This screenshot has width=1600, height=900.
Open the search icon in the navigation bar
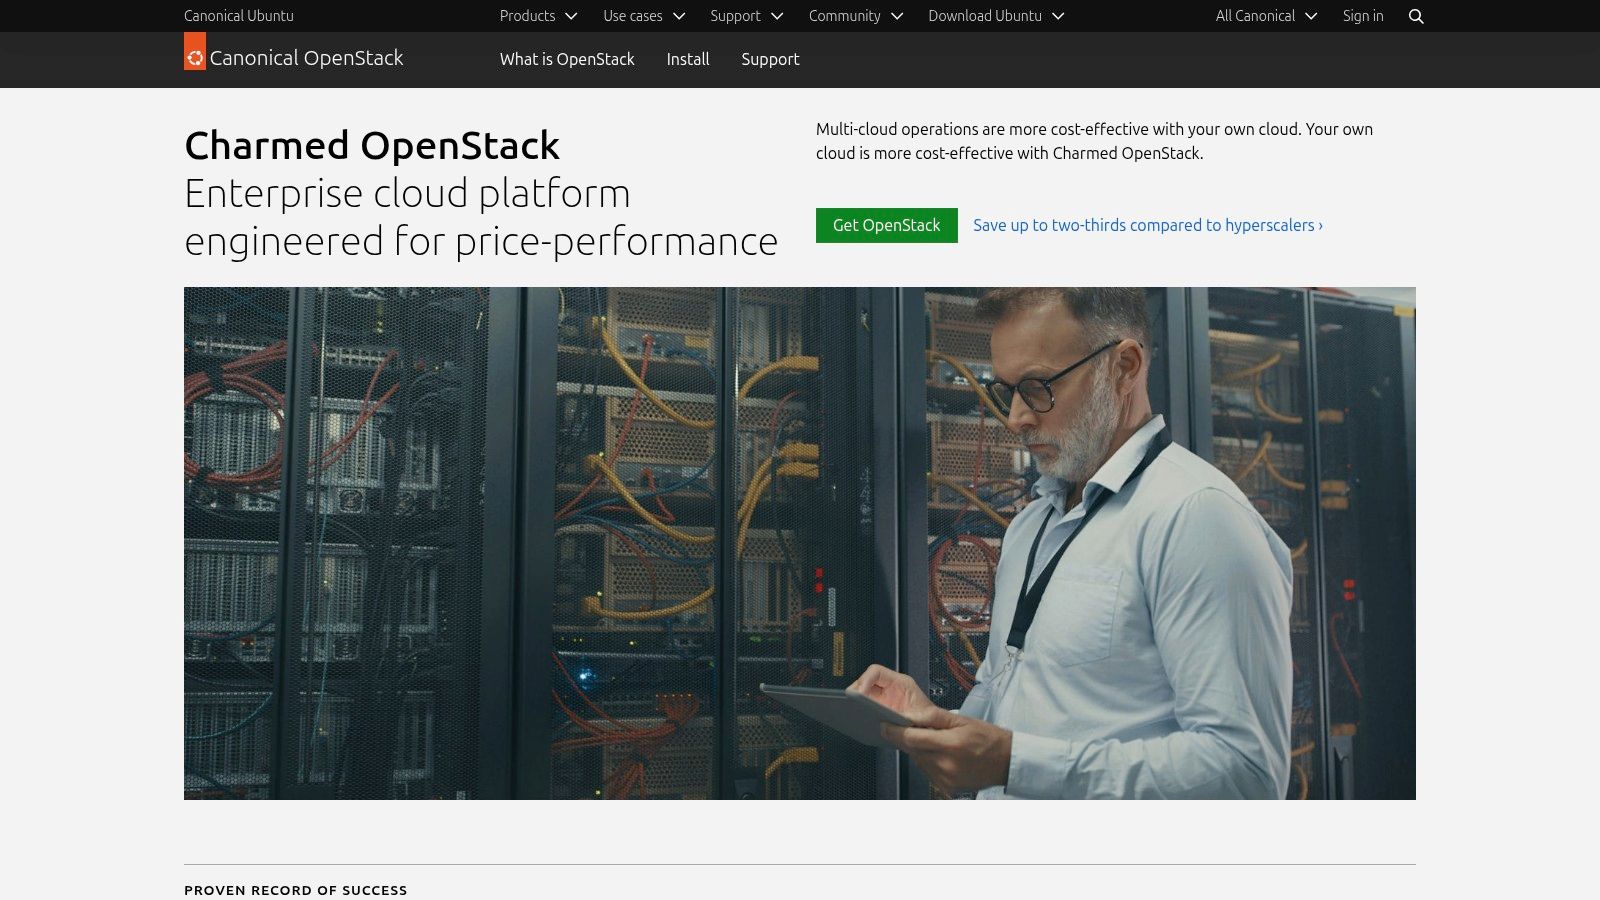pyautogui.click(x=1416, y=16)
